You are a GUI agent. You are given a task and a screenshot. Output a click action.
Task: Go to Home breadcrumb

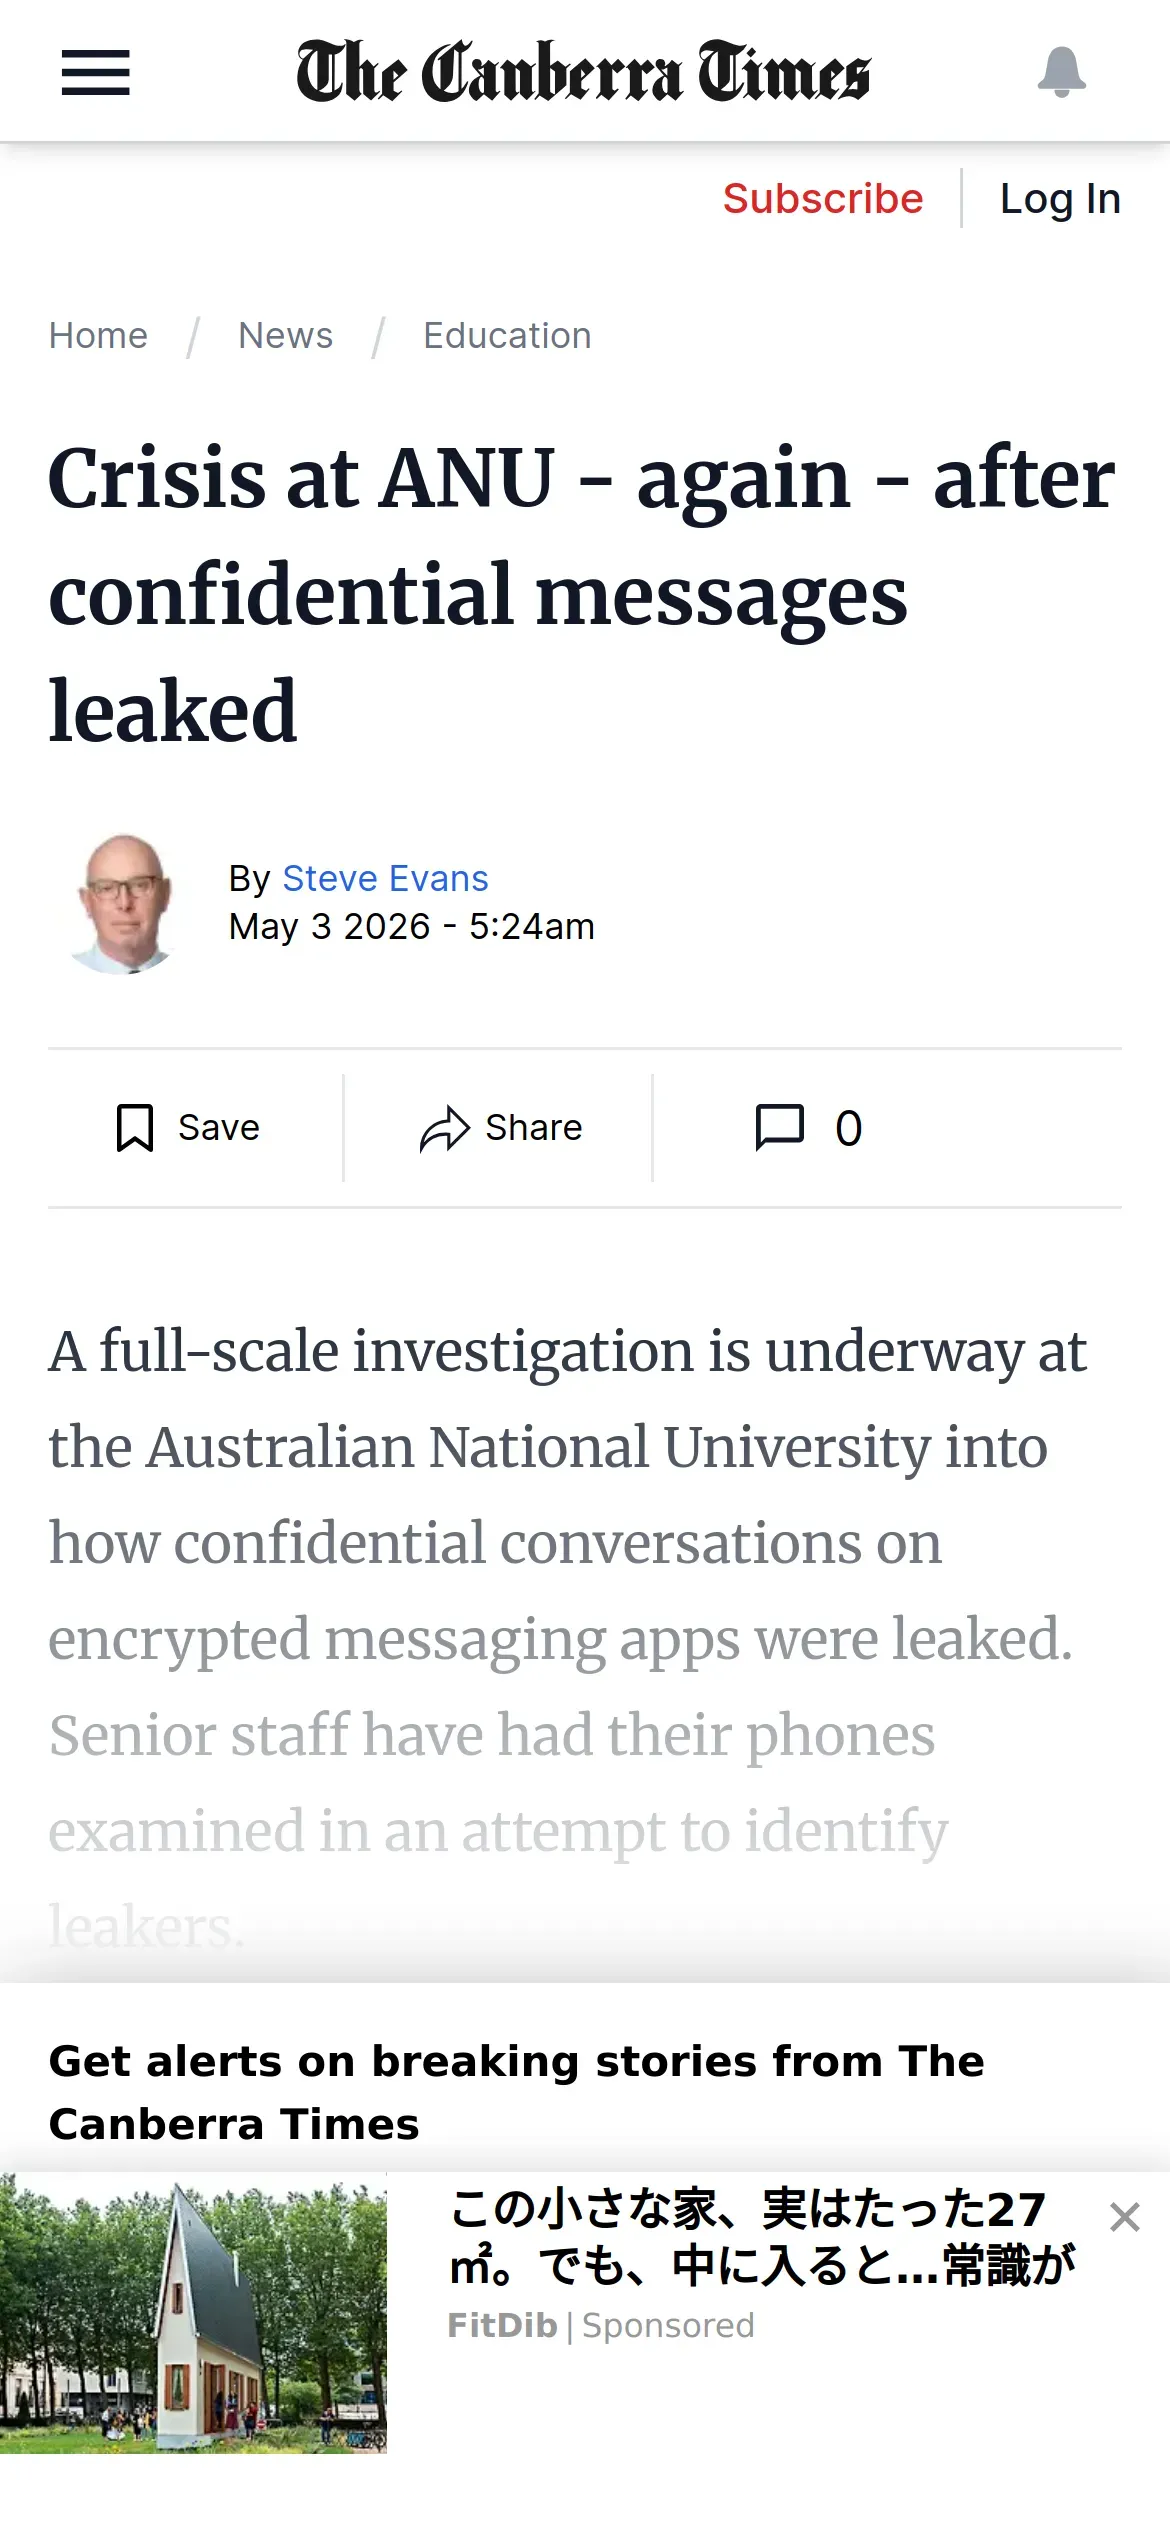(x=98, y=335)
